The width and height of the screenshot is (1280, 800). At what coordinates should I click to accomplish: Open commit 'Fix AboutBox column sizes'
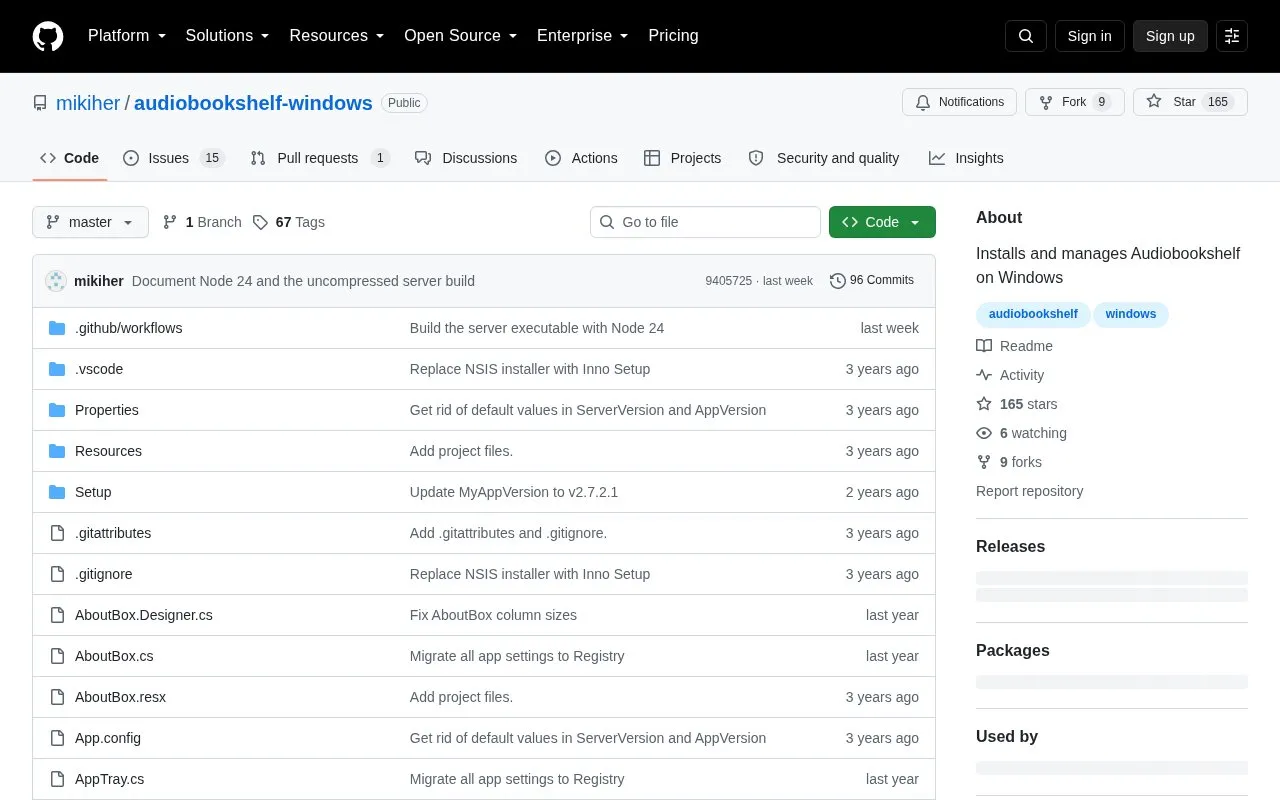(x=493, y=615)
